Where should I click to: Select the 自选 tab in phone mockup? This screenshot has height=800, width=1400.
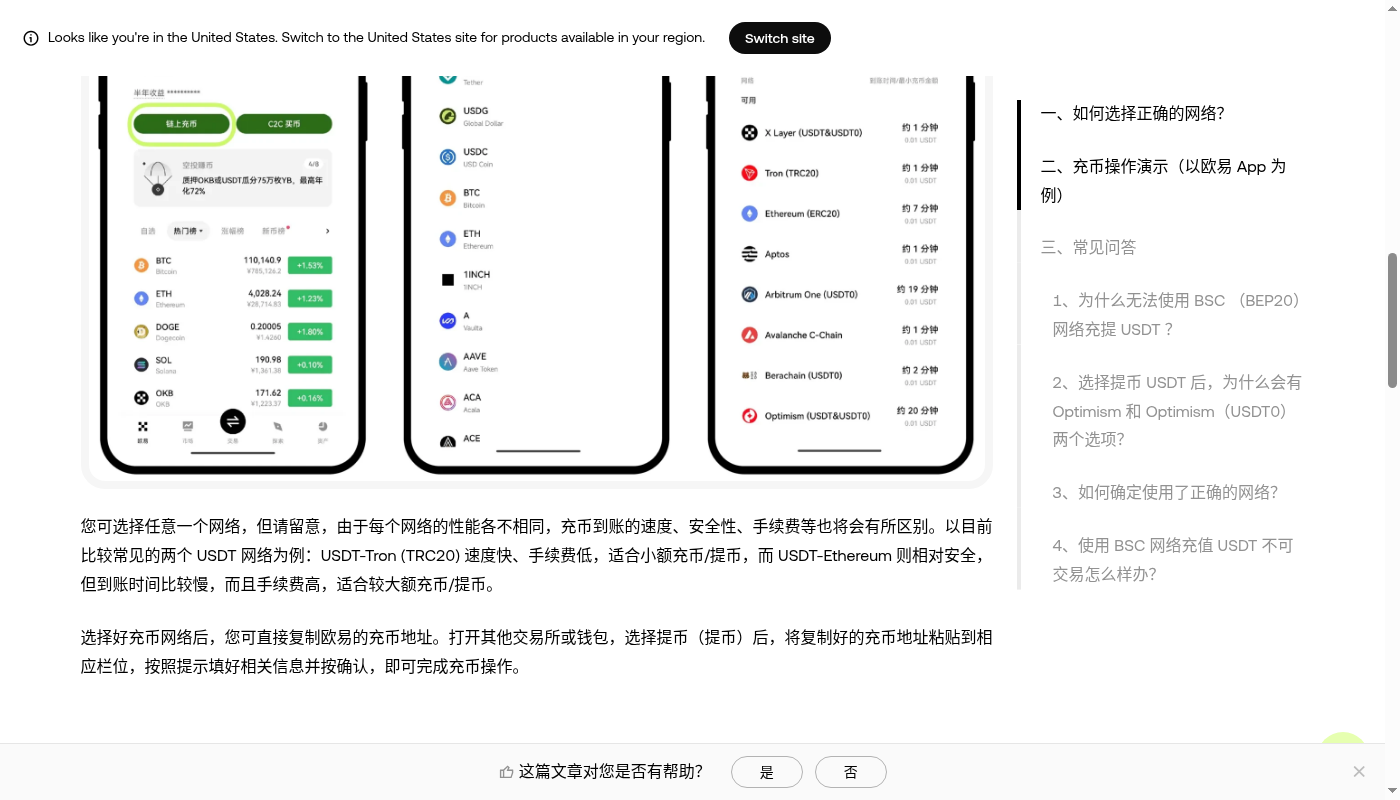click(x=148, y=231)
